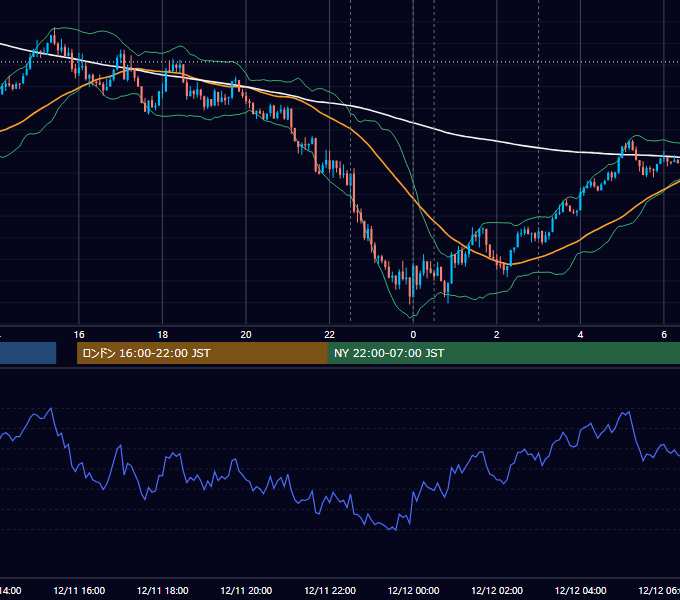
Task: Click the ロンドン 16:00-22:00 JST session bar
Action: pyautogui.click(x=202, y=353)
